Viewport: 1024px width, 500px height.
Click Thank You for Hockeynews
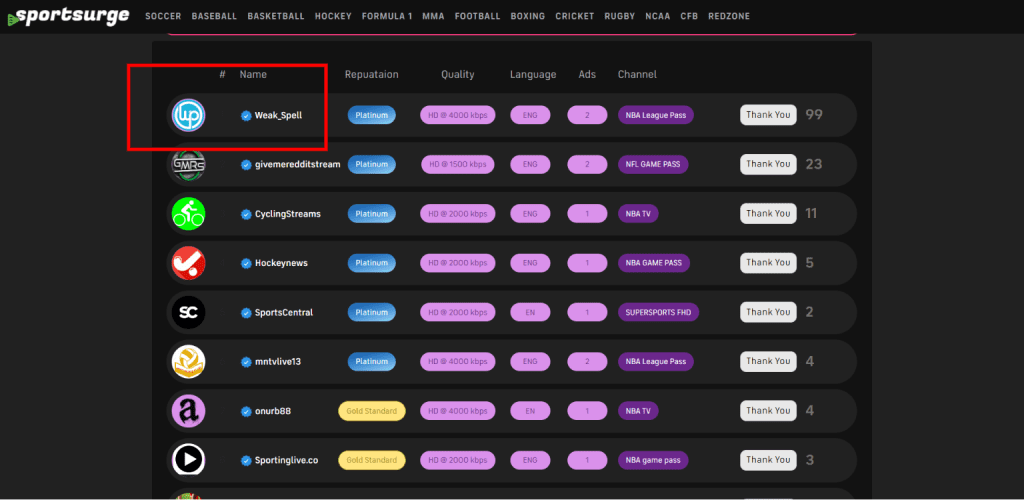tap(768, 262)
